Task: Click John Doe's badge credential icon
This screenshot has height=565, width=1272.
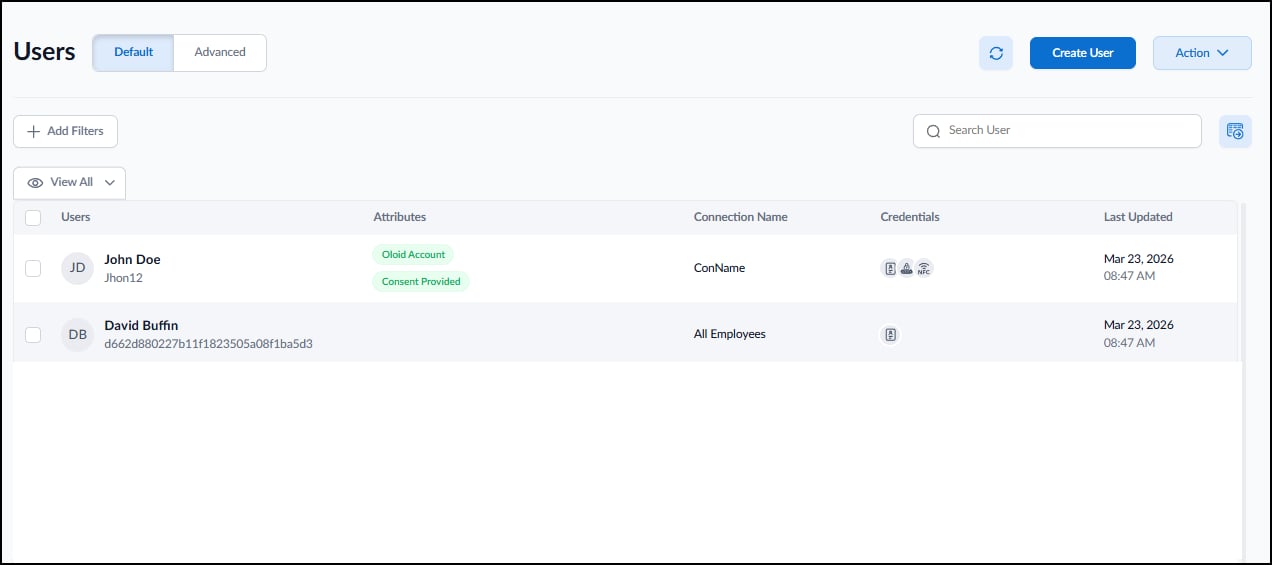Action: click(890, 268)
